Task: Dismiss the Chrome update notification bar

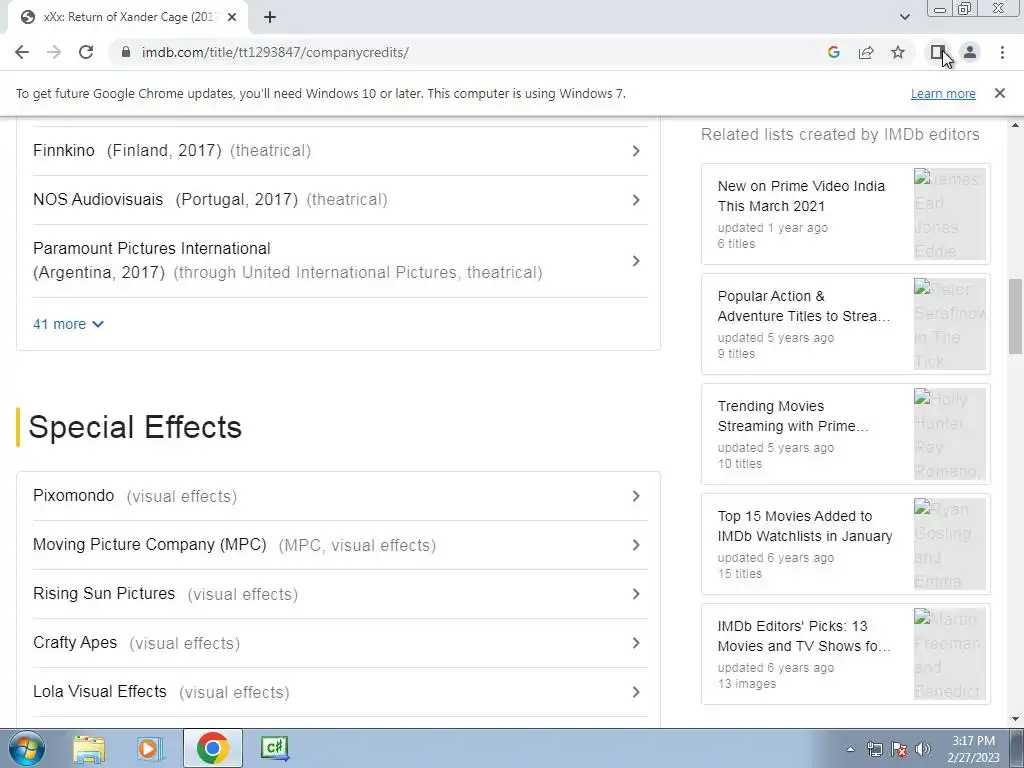Action: point(999,93)
